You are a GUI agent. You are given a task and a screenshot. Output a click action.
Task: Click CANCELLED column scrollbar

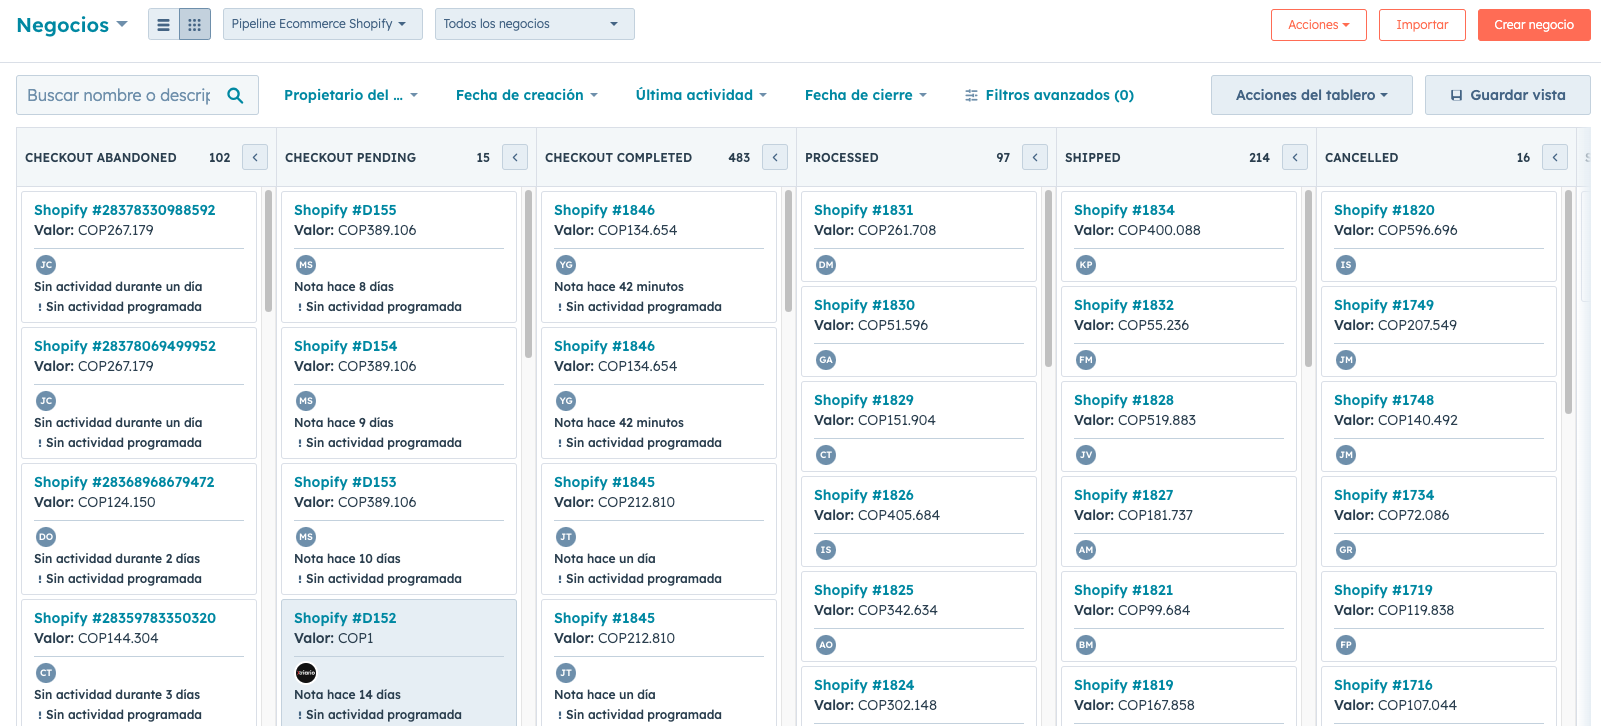coord(1568,301)
